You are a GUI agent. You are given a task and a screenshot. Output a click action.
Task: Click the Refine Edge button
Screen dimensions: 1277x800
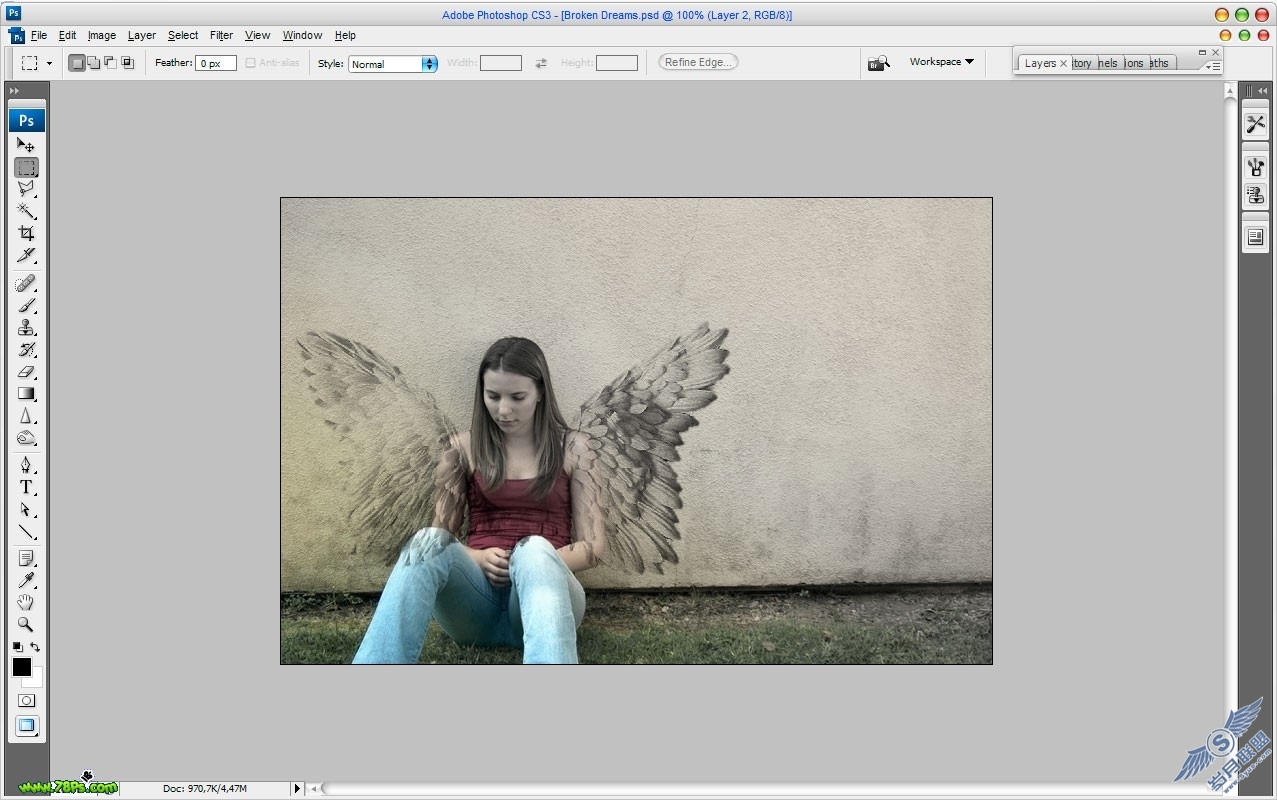click(698, 62)
